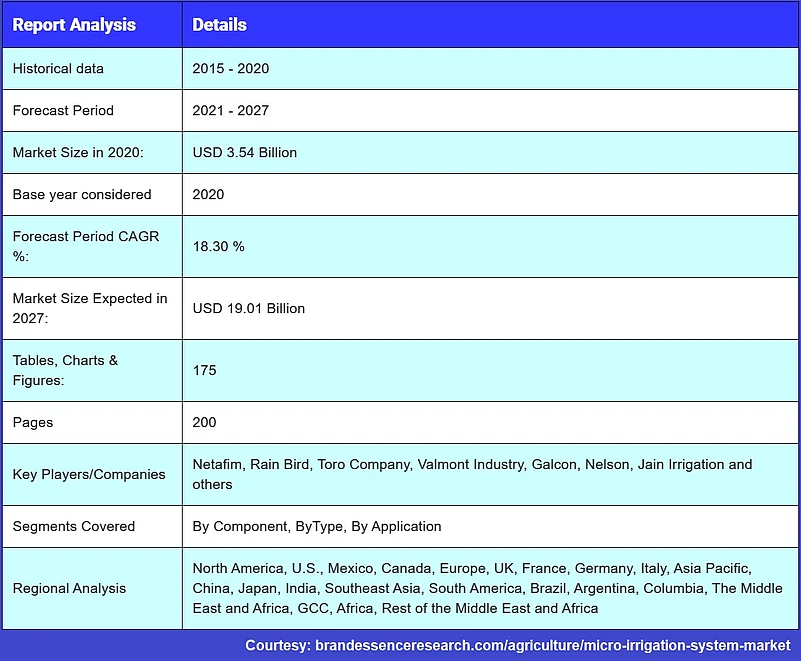
Task: Click the Netafim, Rain Bird companies list
Action: [472, 474]
